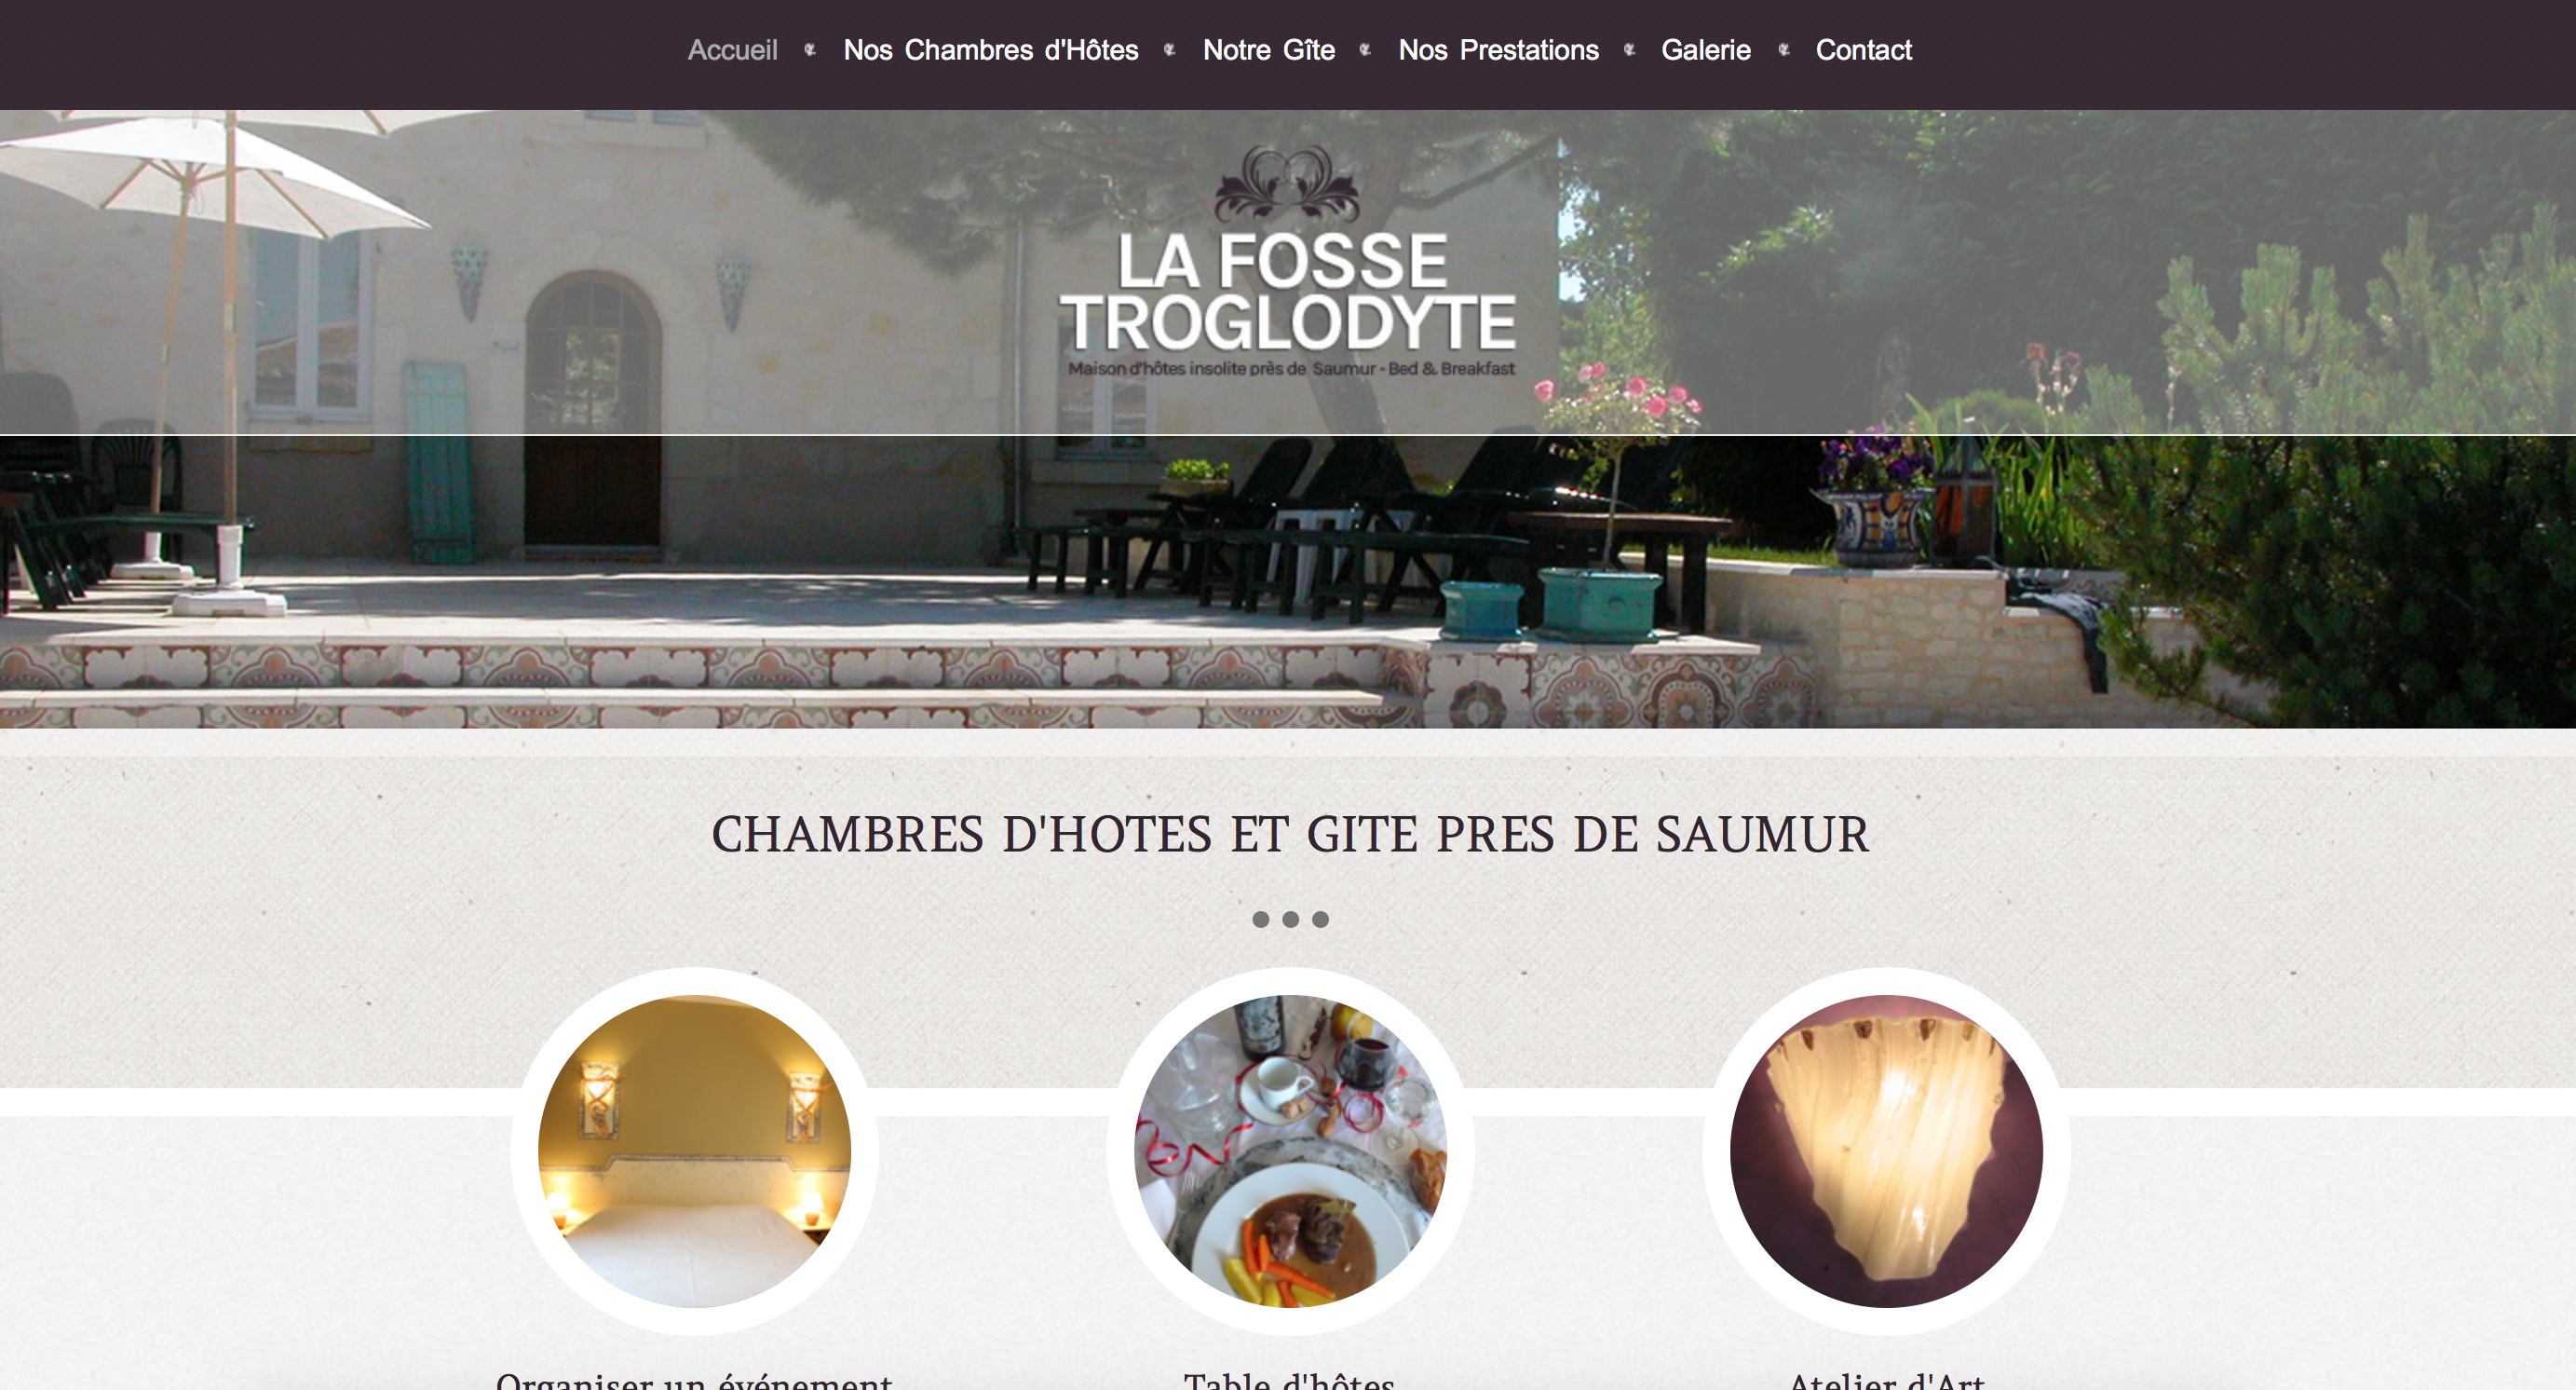Image resolution: width=2576 pixels, height=1390 pixels.
Task: Open the Galerie page
Action: pos(1705,50)
